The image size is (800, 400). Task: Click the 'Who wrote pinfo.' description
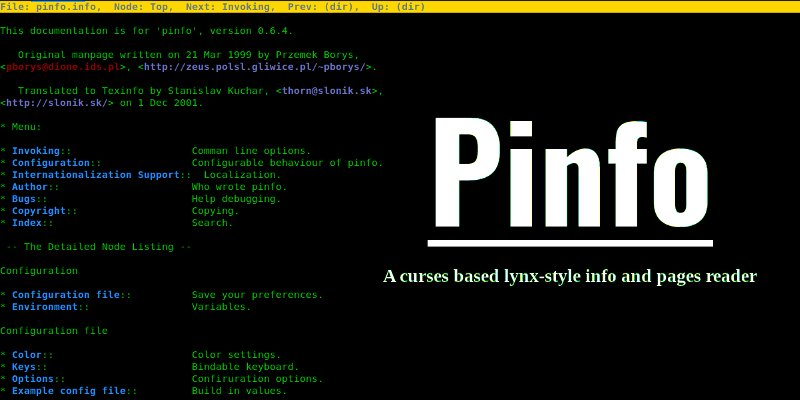pyautogui.click(x=239, y=187)
